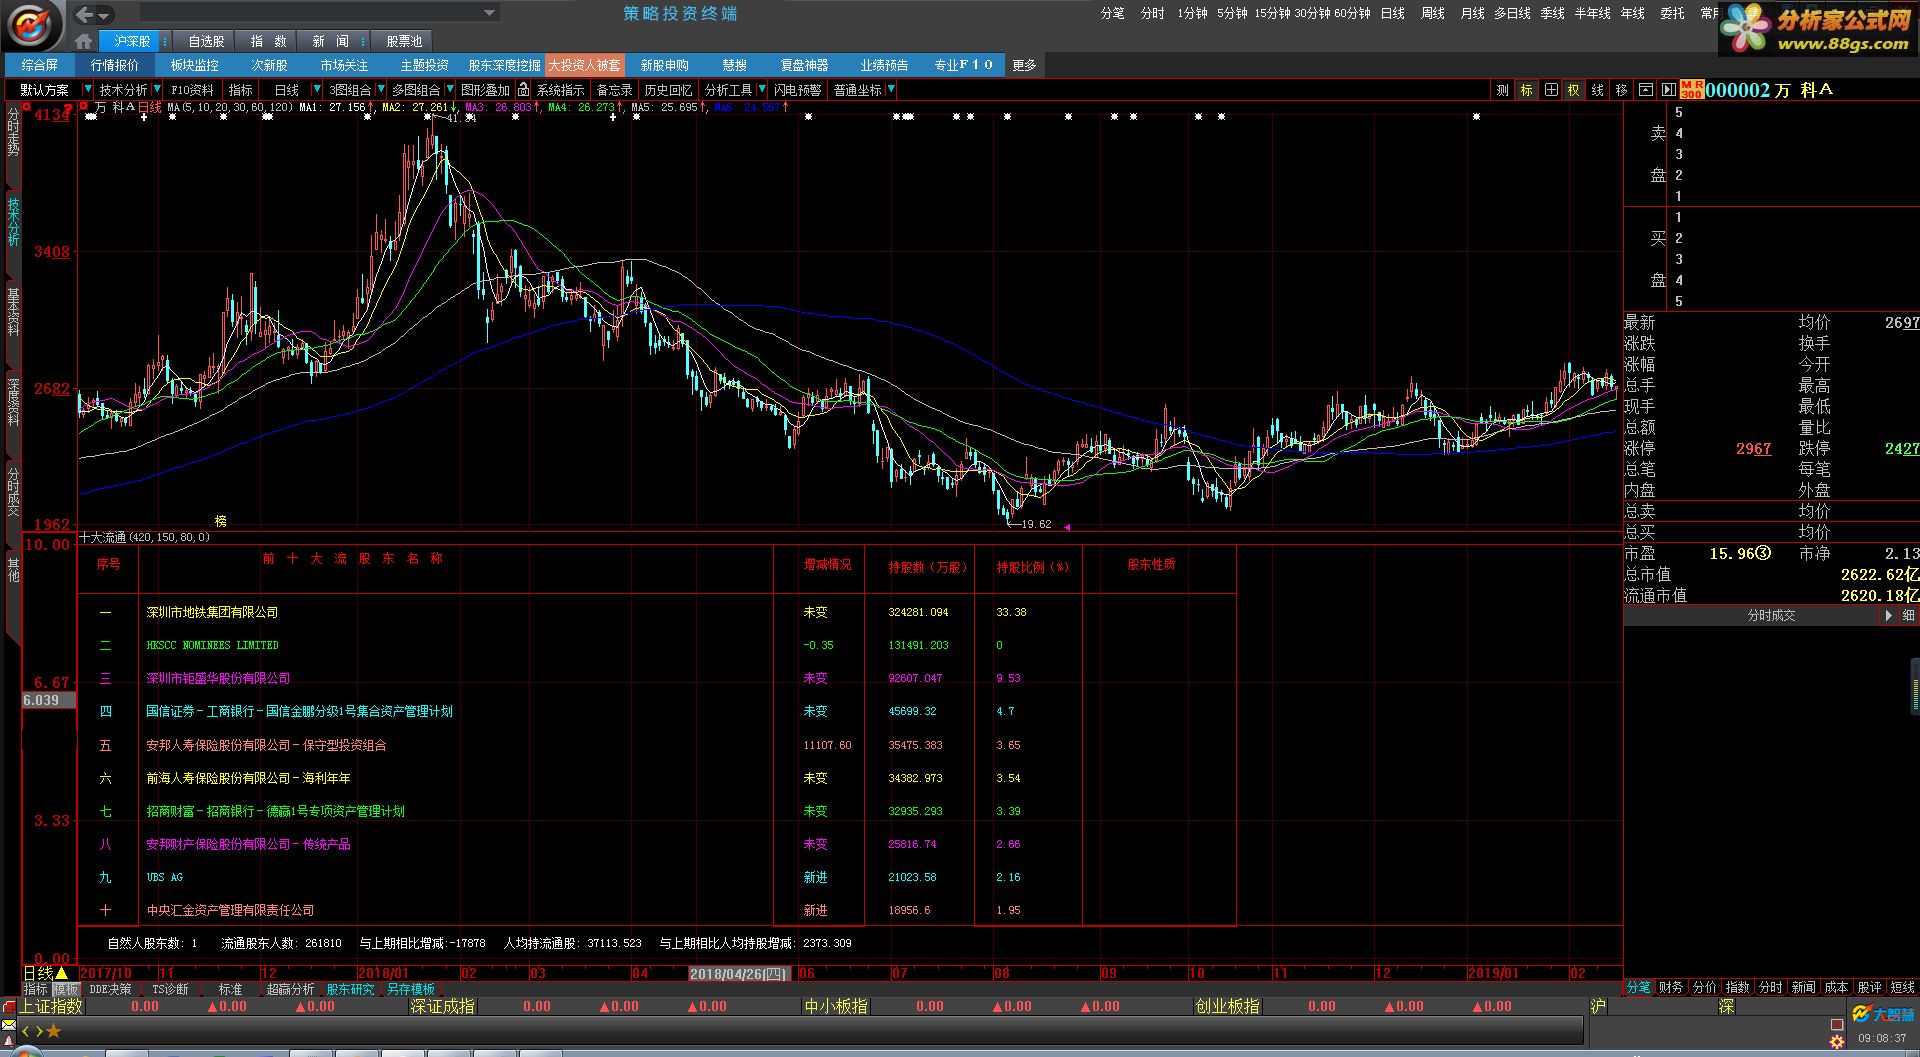Open the 综合屏 menu item
1920x1057 pixels.
pos(40,65)
